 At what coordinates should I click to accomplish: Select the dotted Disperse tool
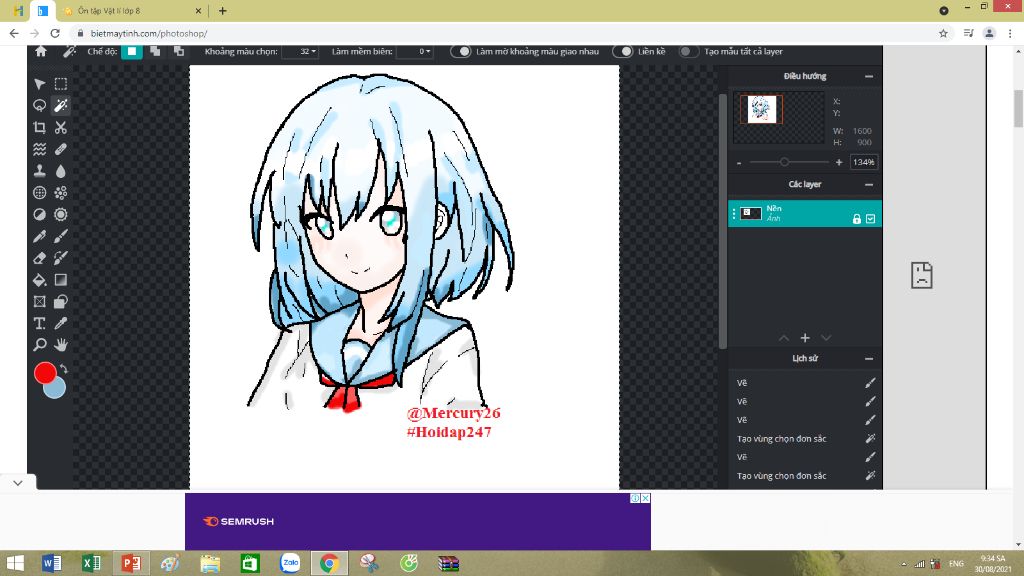[61, 193]
